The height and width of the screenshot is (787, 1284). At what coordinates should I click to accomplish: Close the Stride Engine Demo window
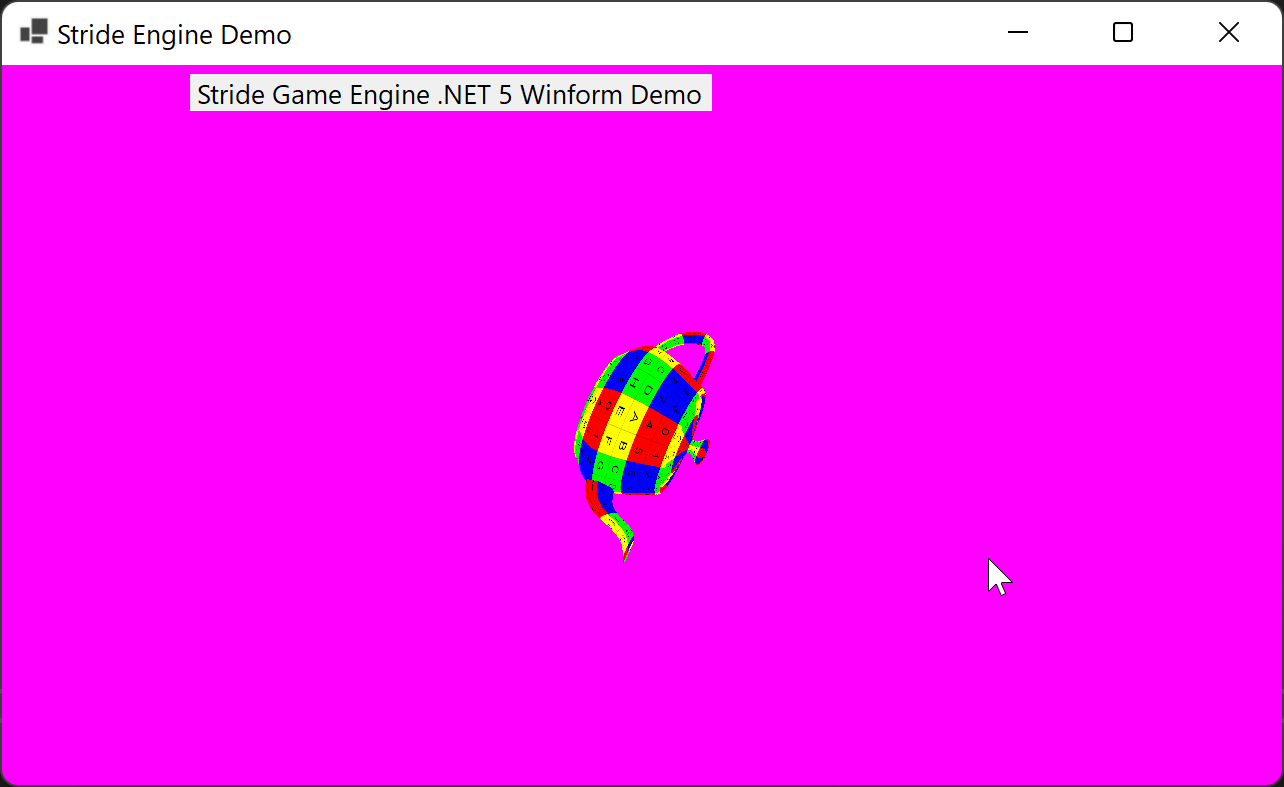coord(1229,33)
